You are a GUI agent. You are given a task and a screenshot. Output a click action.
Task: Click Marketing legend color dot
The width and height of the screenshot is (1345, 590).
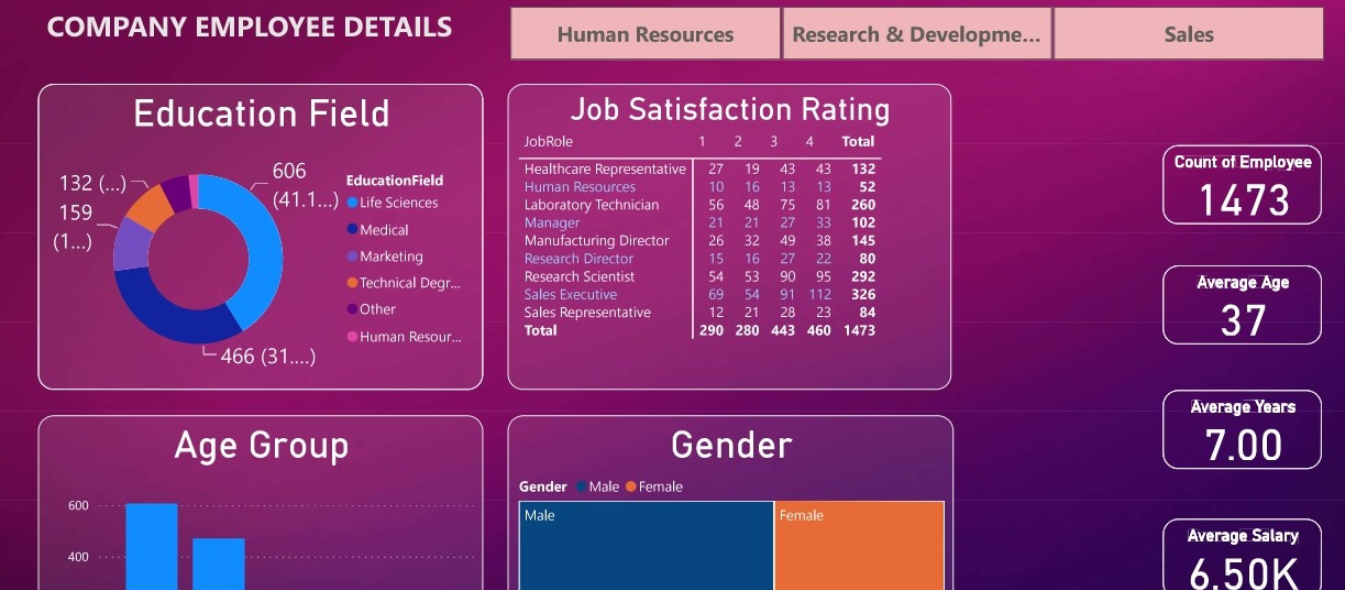pos(352,256)
